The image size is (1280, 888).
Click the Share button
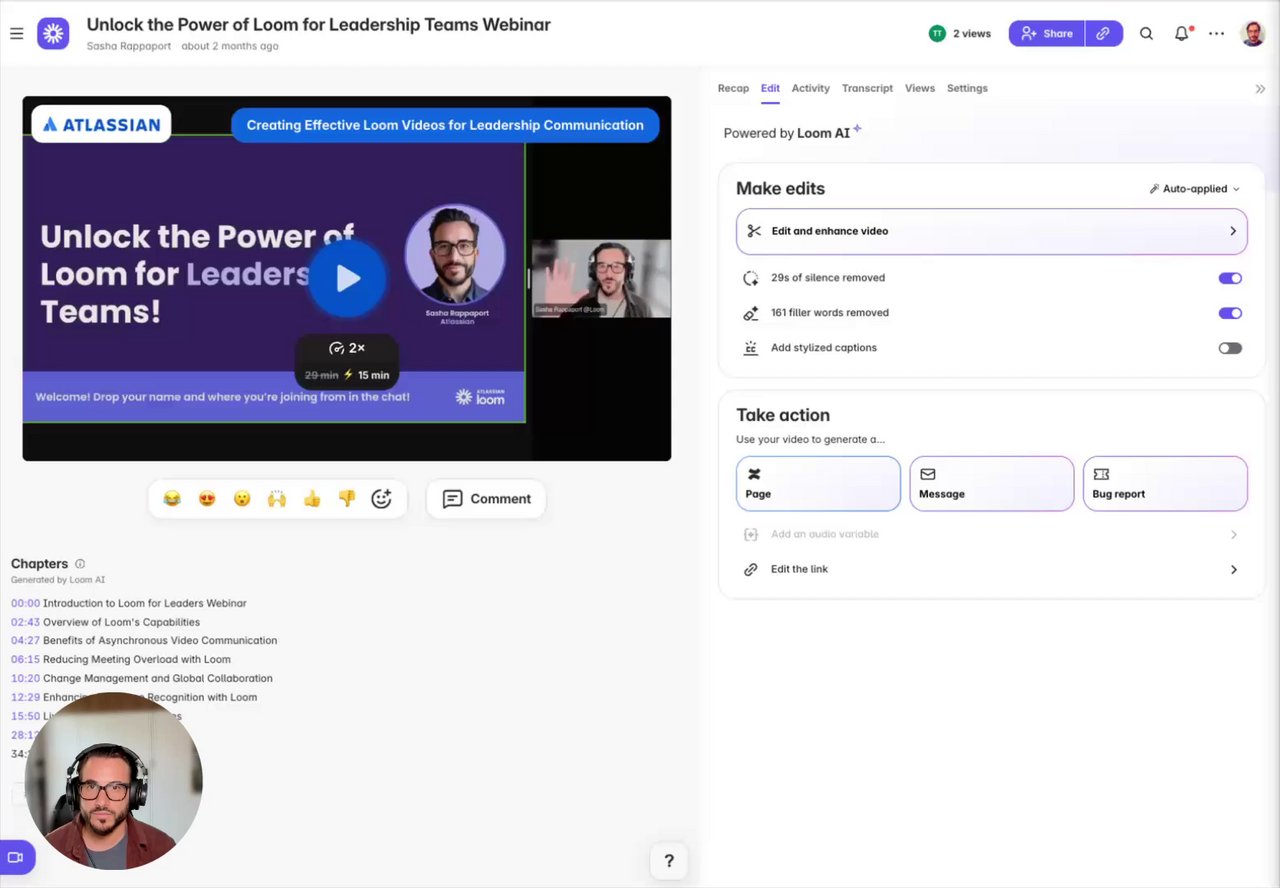(1046, 33)
